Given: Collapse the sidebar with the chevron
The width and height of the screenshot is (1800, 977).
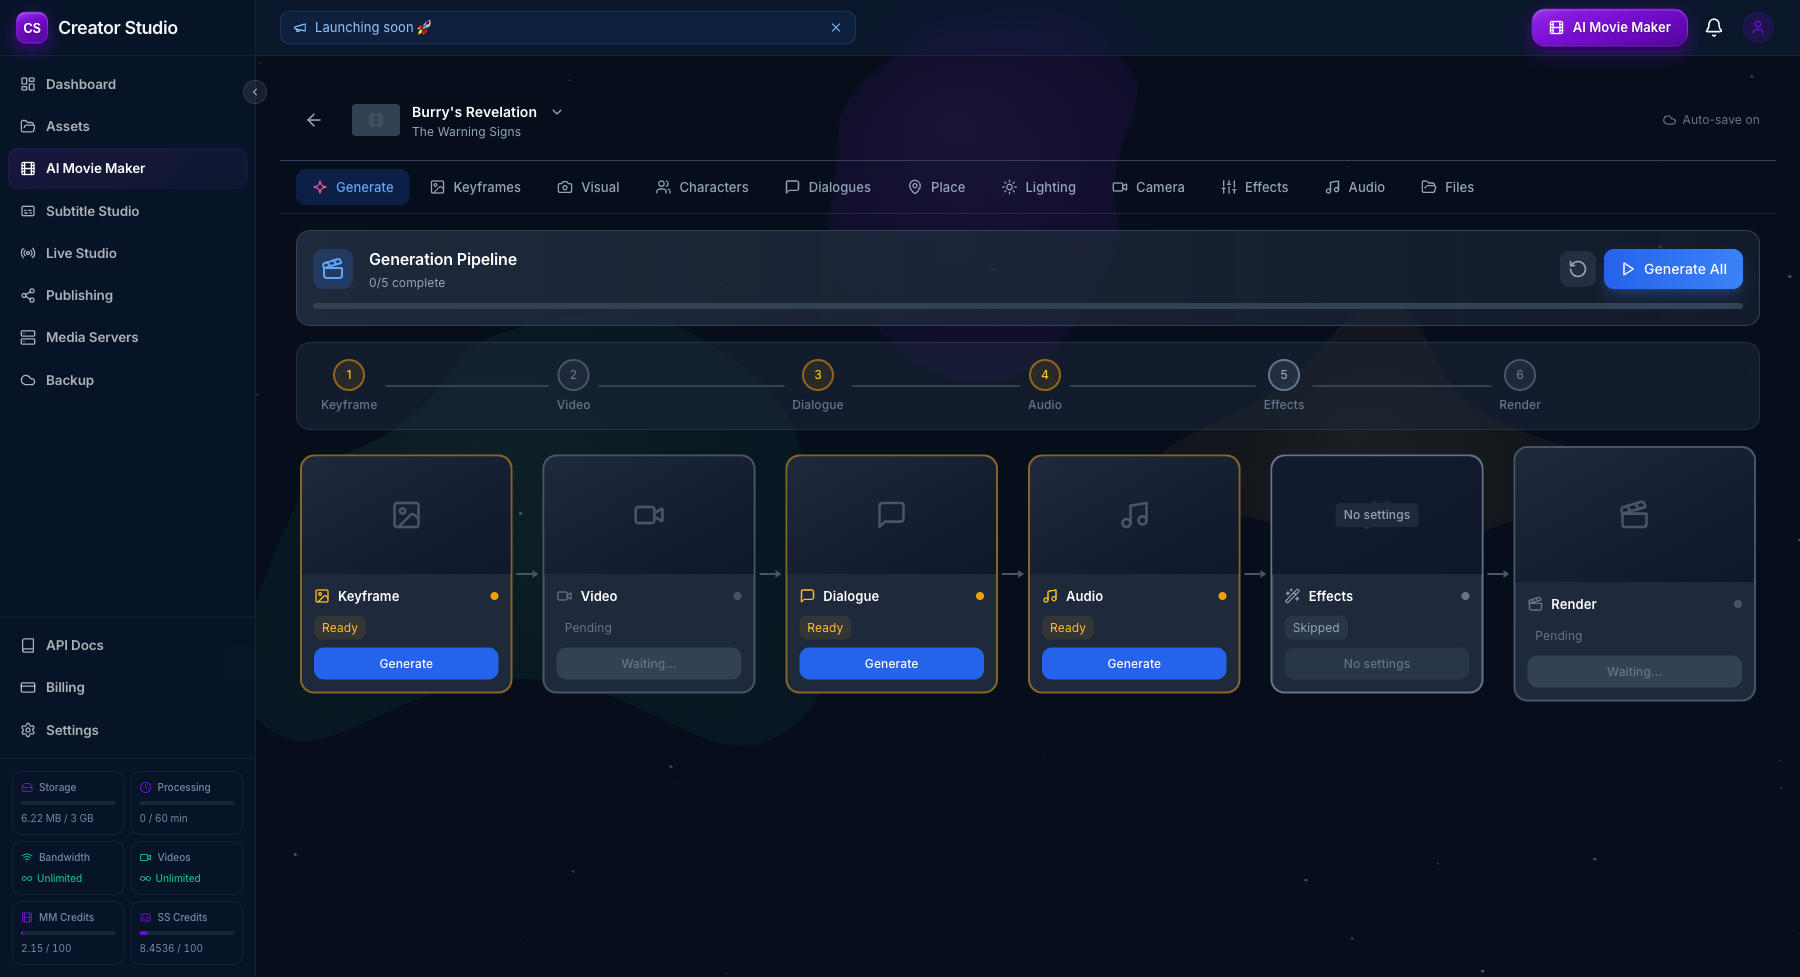Looking at the screenshot, I should tap(255, 91).
